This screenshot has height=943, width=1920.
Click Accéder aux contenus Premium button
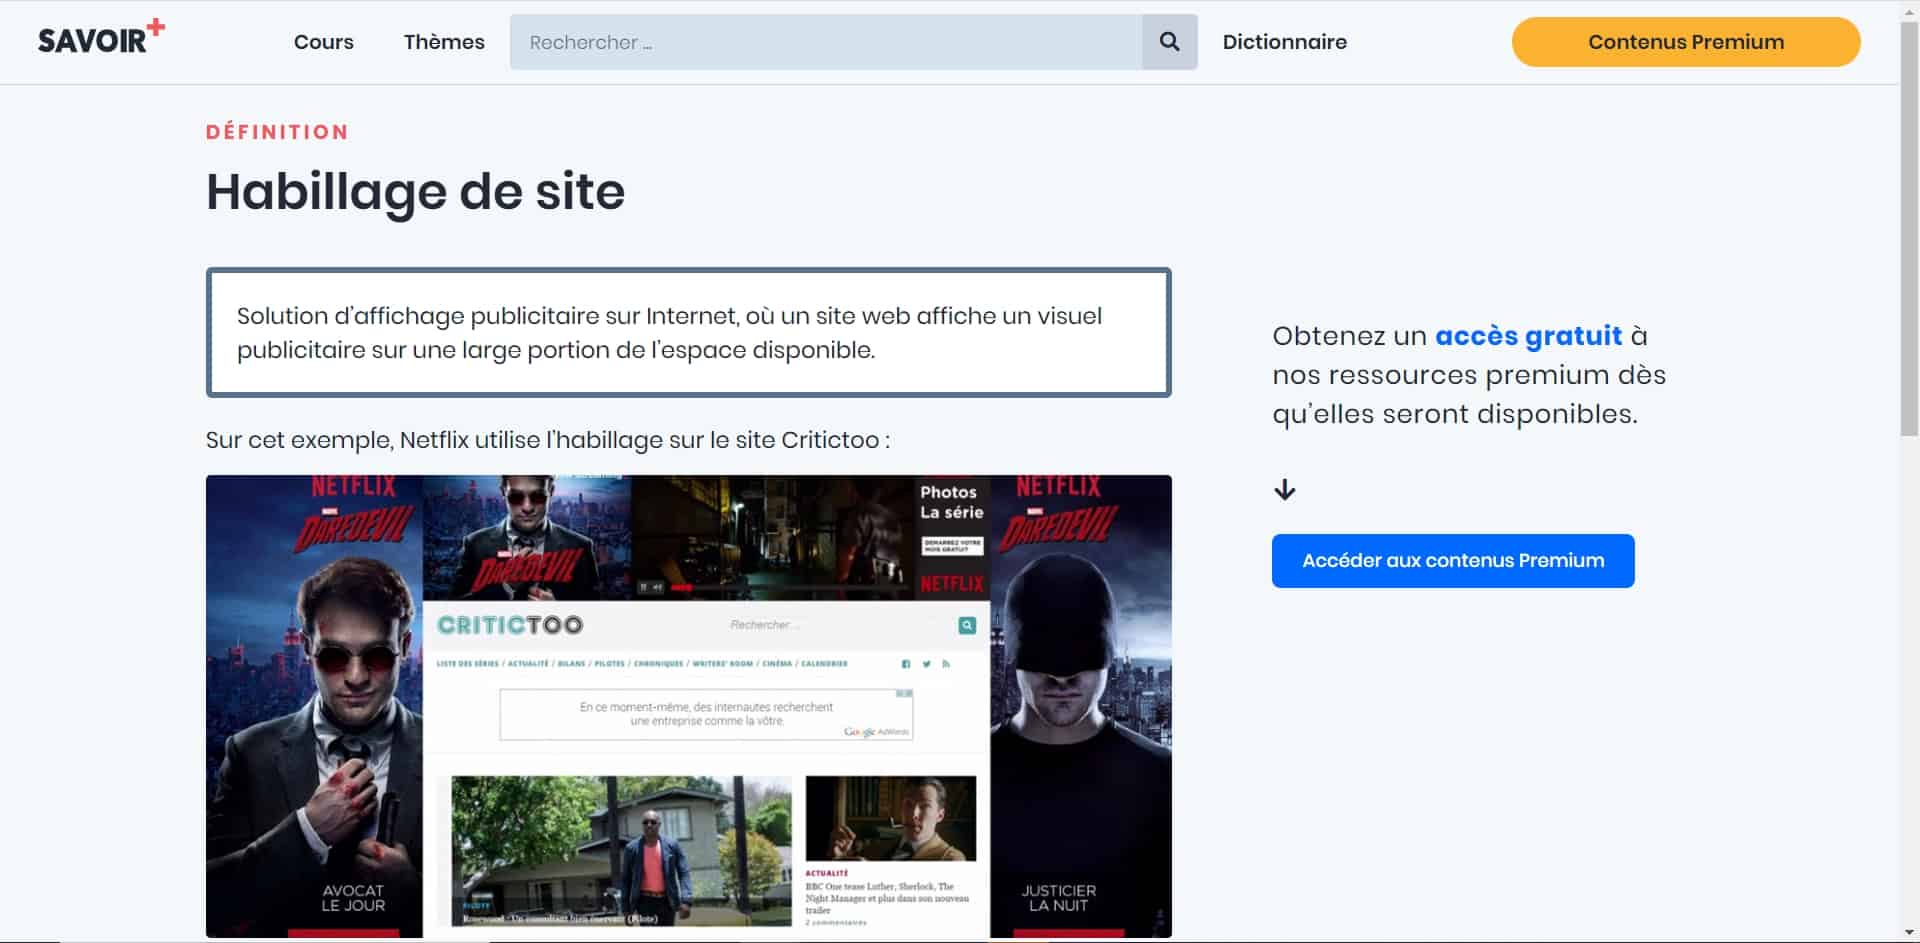coord(1453,561)
